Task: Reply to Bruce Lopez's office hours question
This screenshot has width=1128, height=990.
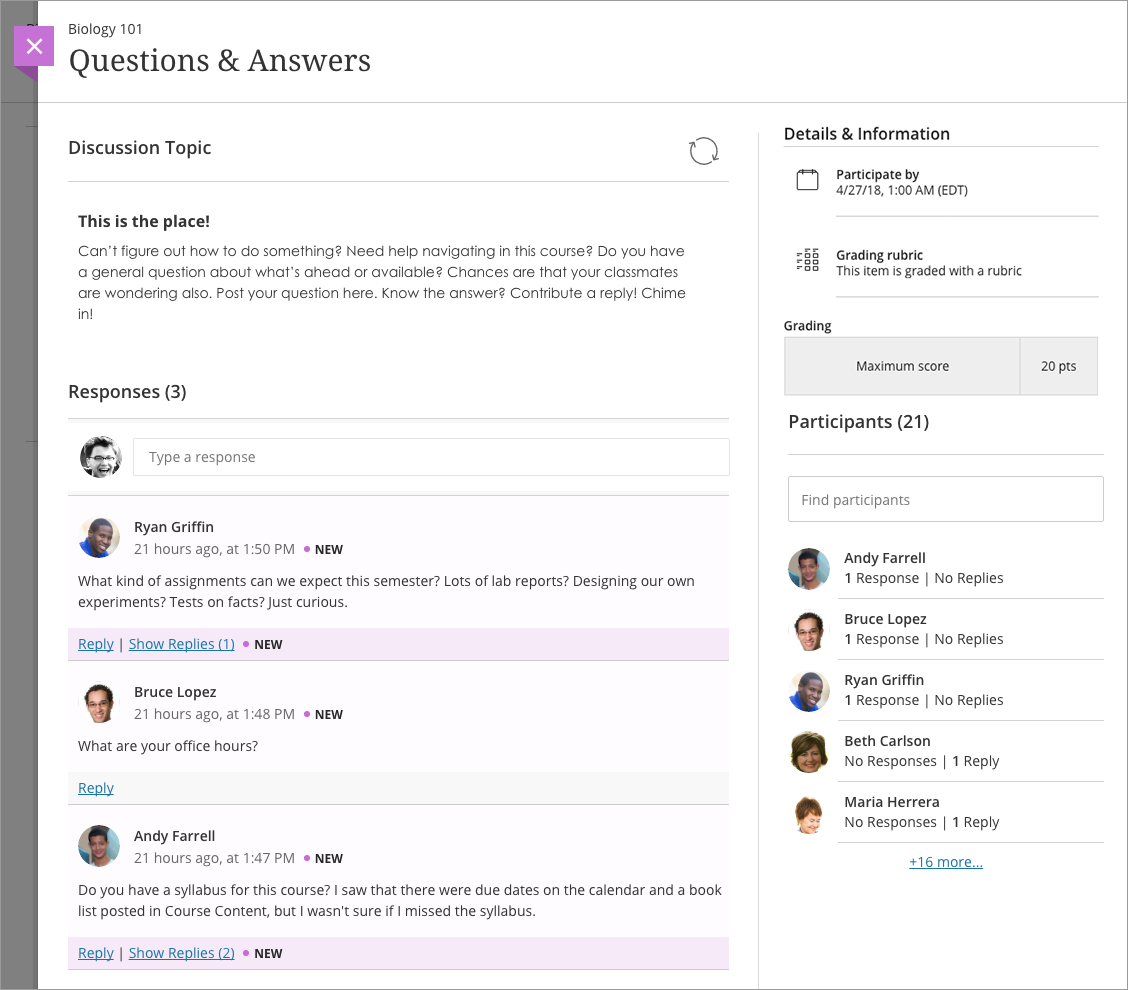Action: tap(95, 787)
